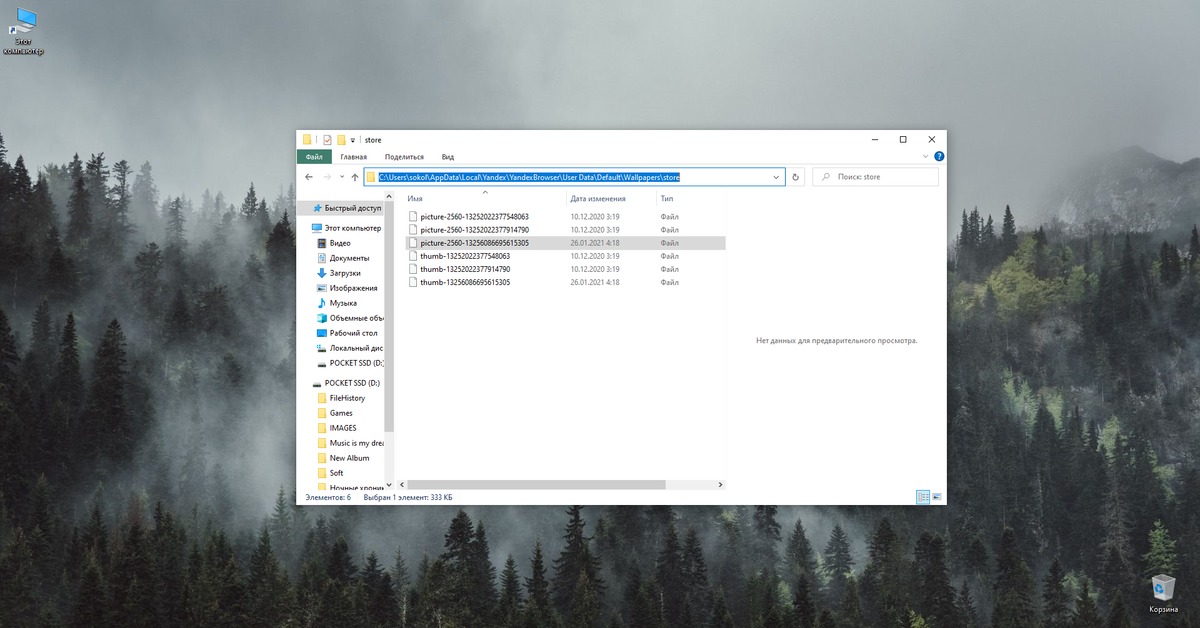This screenshot has width=1200, height=628.
Task: Click the file list scroll right arrow
Action: (x=721, y=484)
